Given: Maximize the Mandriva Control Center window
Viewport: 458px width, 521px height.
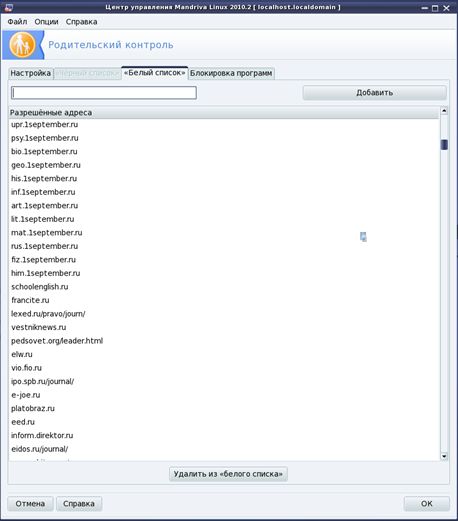Looking at the screenshot, I should click(x=435, y=8).
